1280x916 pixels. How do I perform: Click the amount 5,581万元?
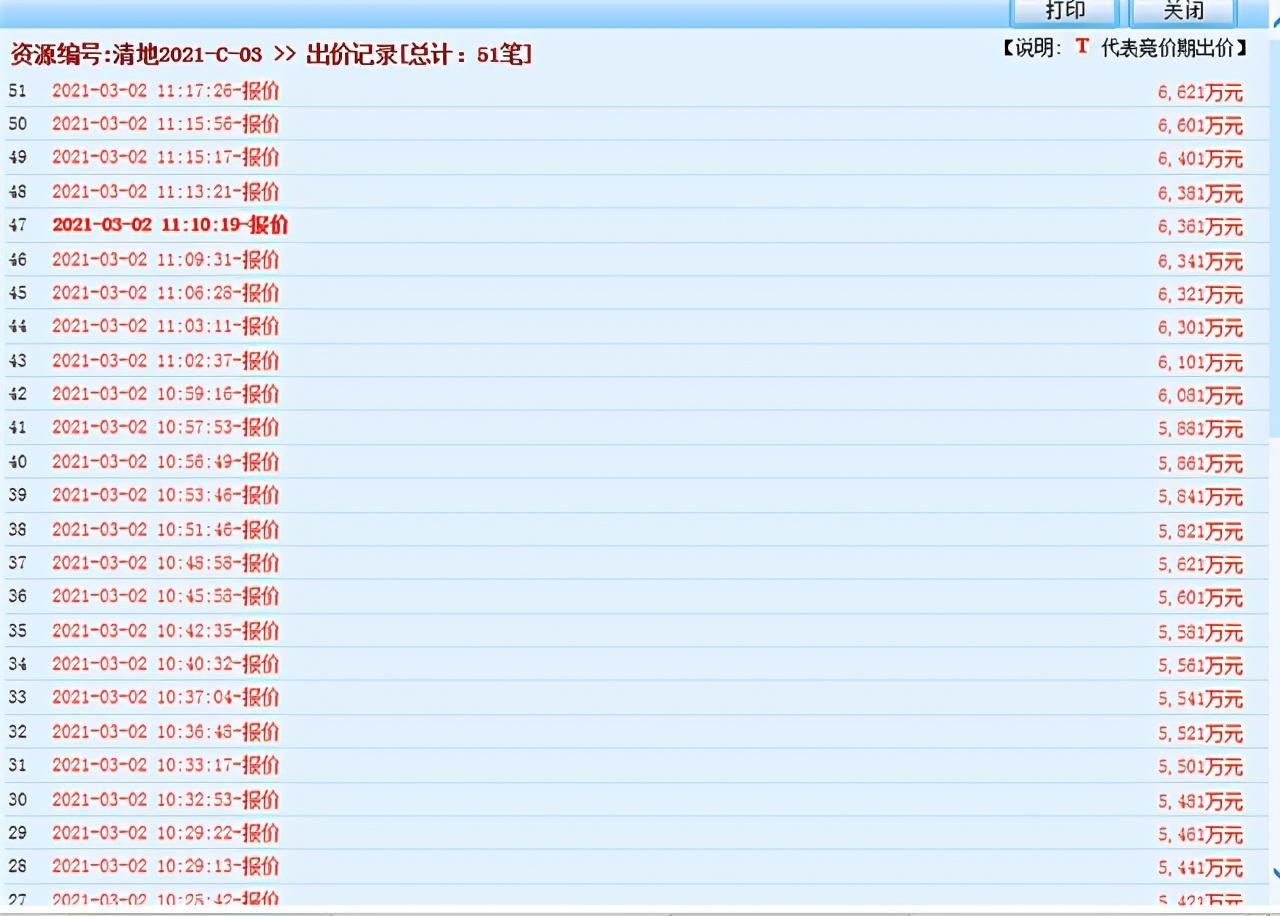(1200, 633)
